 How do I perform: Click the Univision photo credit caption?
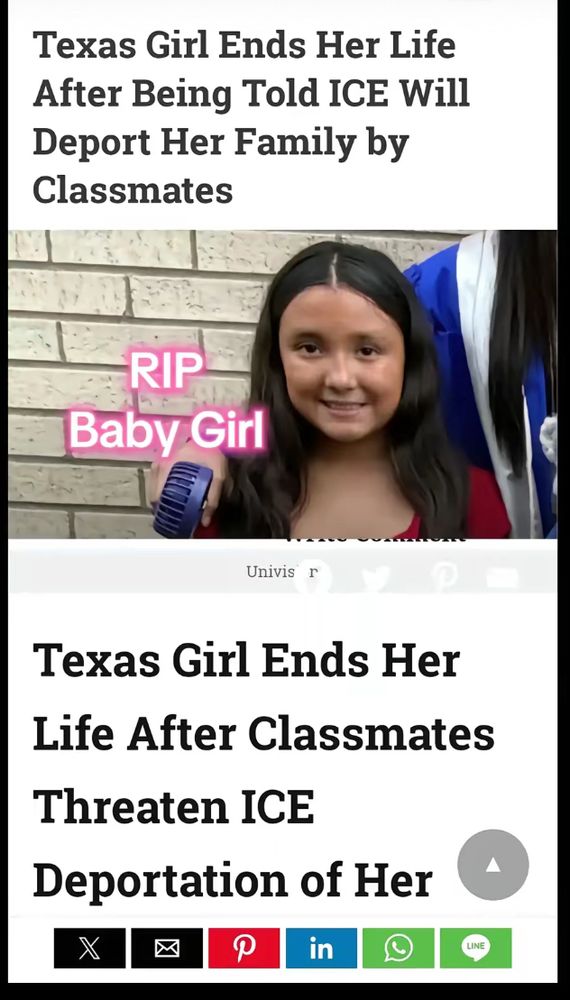[281, 571]
